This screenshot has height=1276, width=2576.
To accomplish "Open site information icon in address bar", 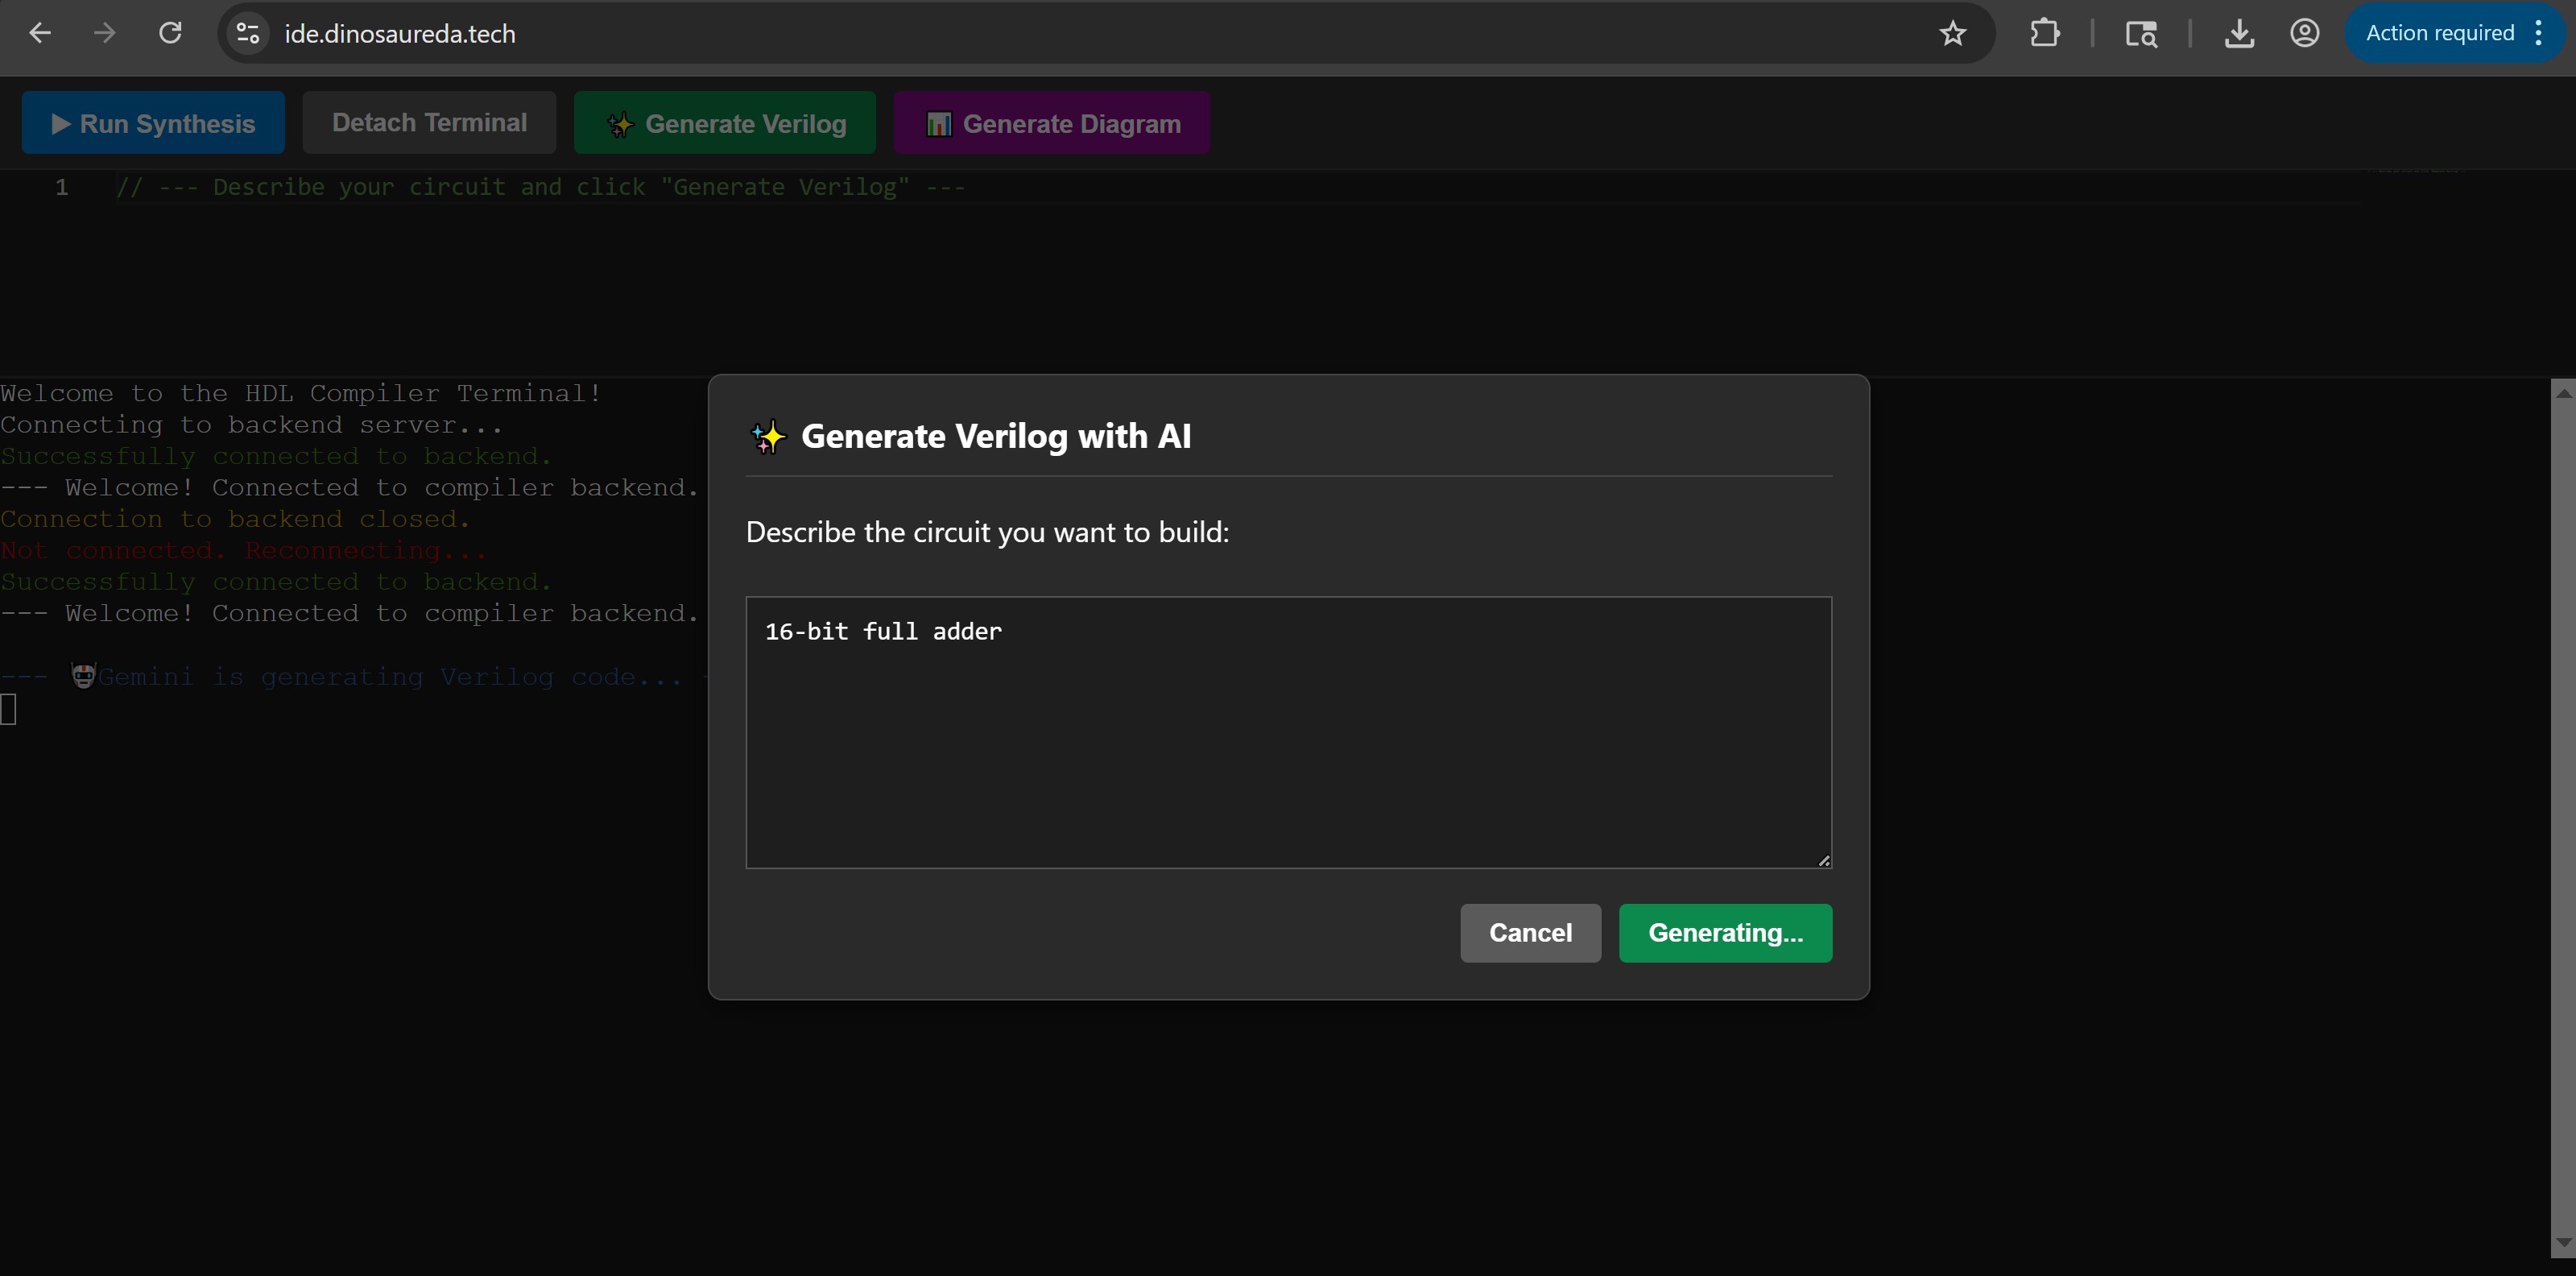I will point(248,33).
